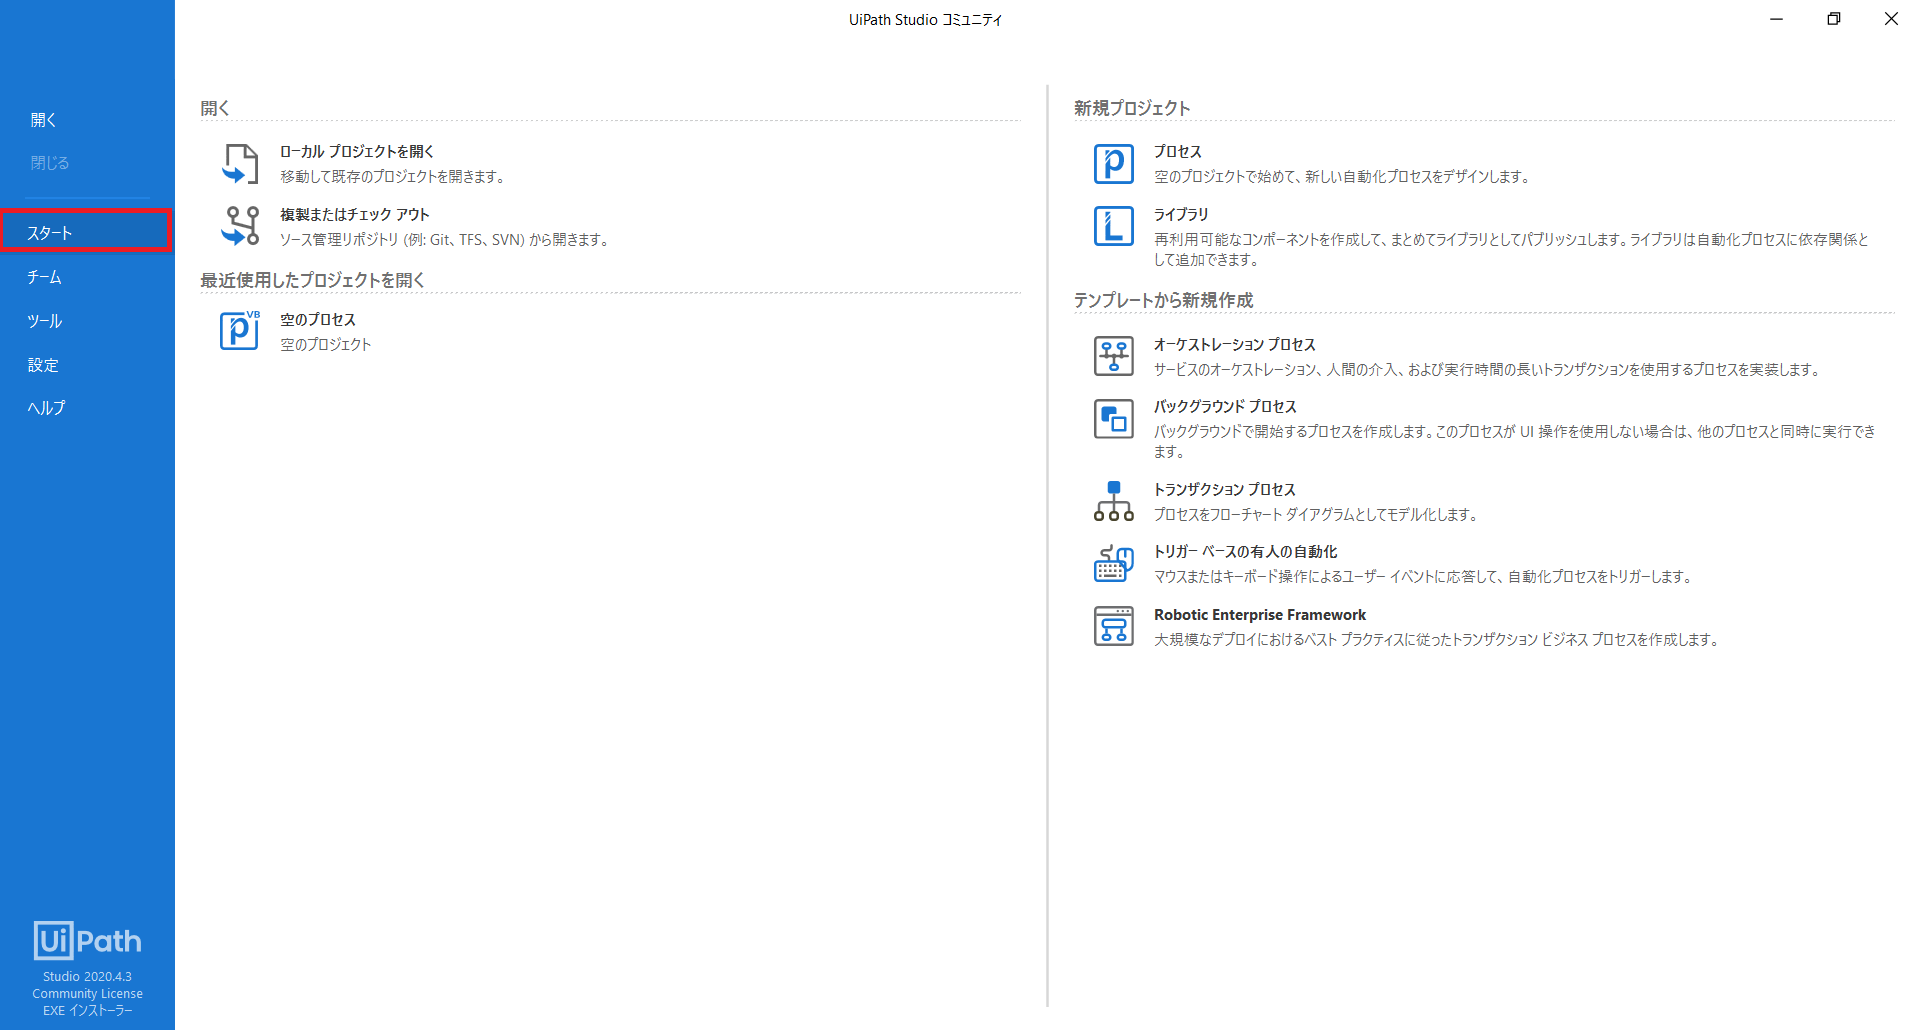Click the Robotic Enterprise Framework icon
Screen dimensions: 1920x1030
pyautogui.click(x=1113, y=627)
